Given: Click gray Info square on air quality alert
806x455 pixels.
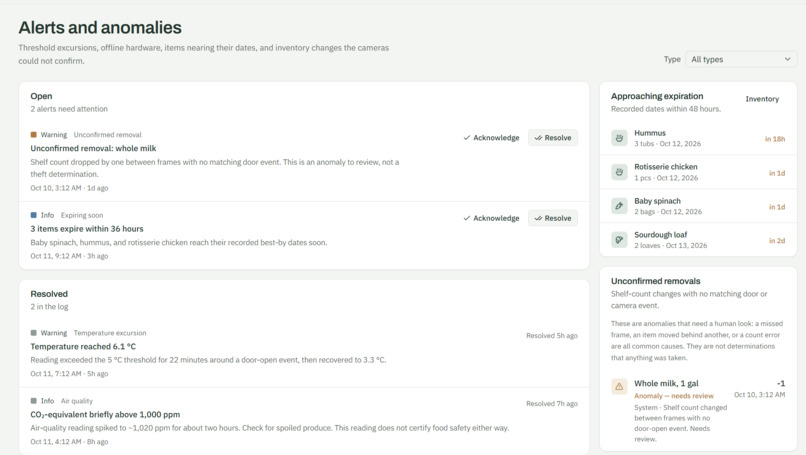Looking at the screenshot, I should (x=33, y=401).
